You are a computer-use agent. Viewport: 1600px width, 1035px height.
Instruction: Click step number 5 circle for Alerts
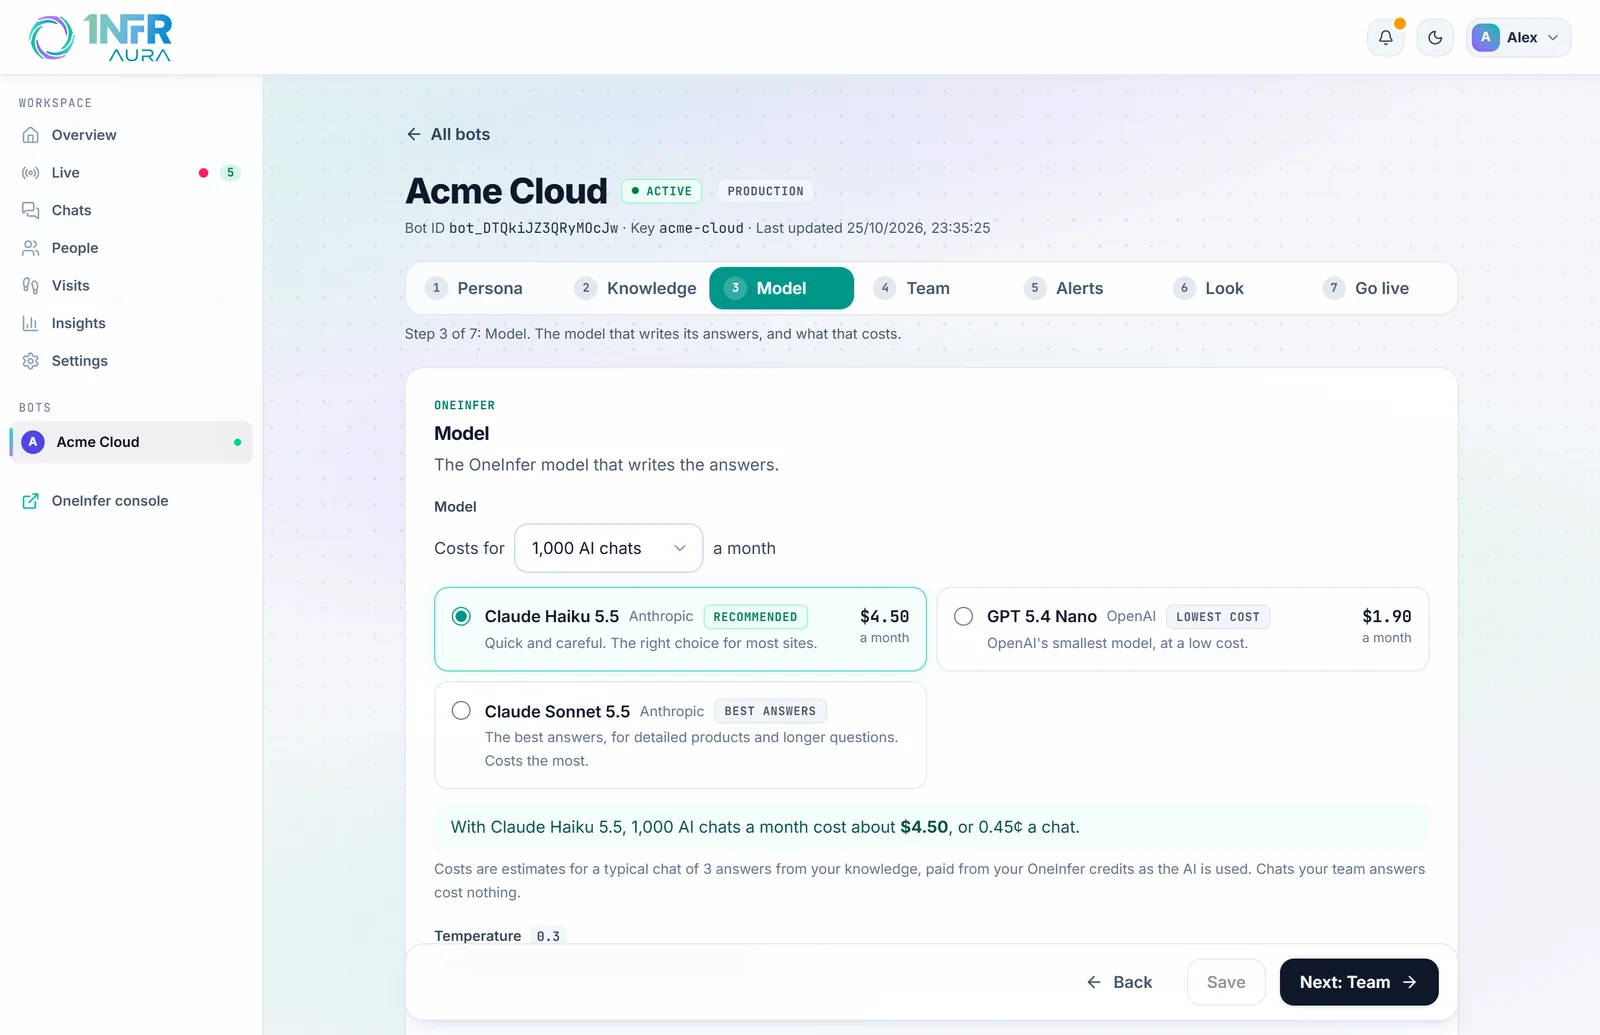(x=1035, y=288)
